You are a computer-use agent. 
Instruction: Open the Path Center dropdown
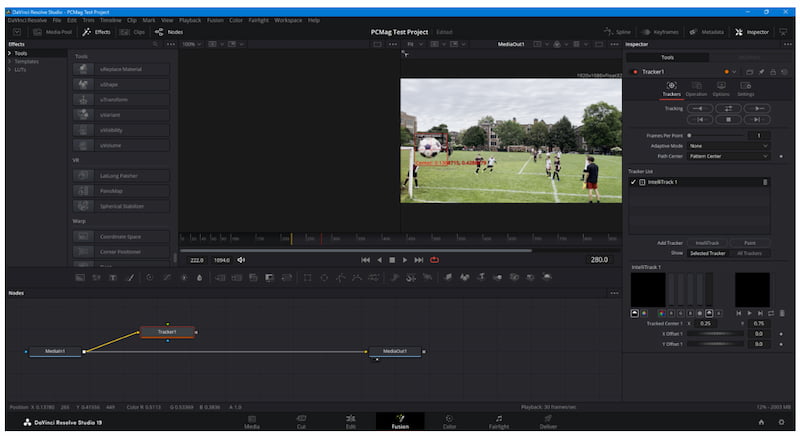(x=728, y=156)
